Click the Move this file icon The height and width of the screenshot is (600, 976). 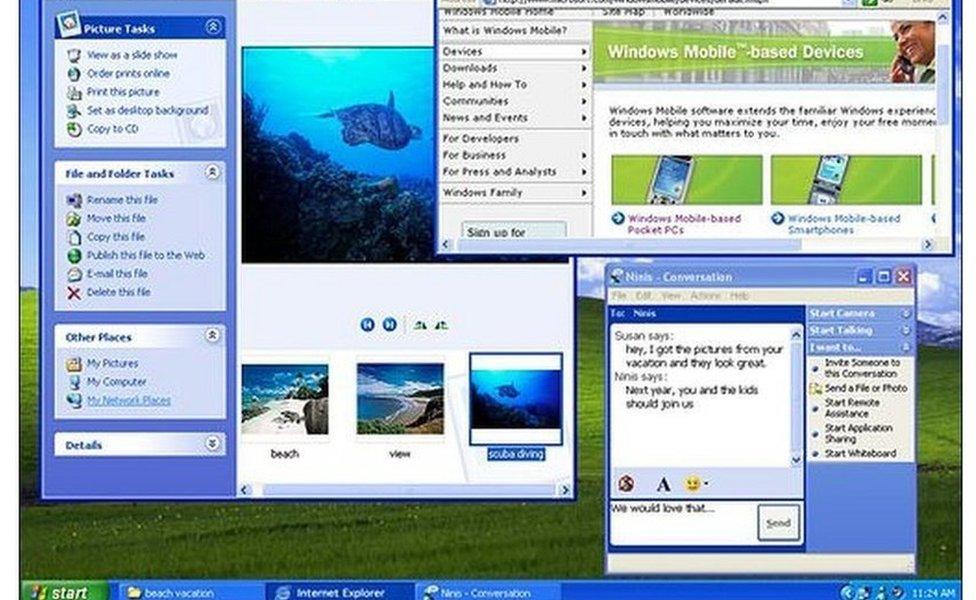point(74,219)
